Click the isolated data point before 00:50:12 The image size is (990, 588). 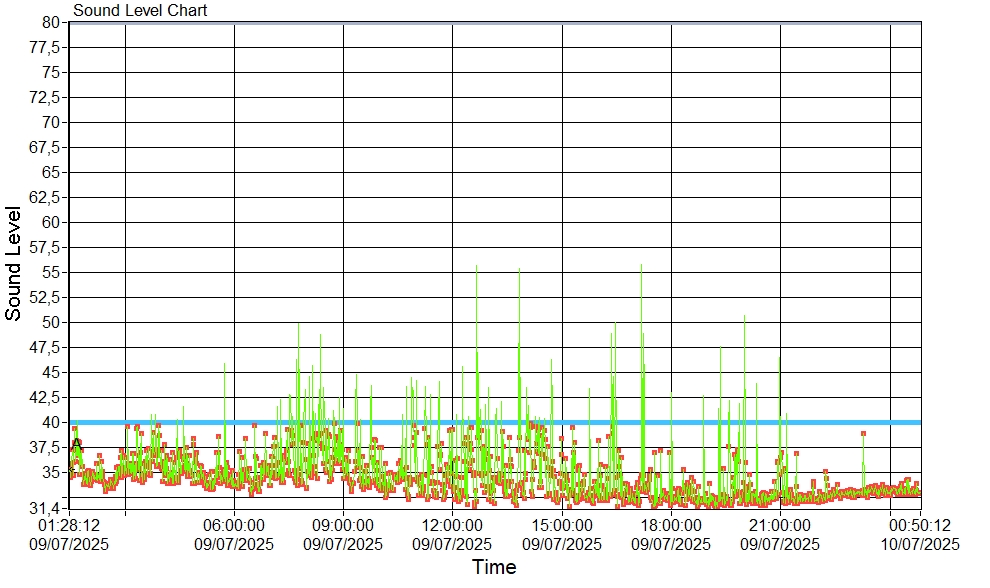[863, 434]
